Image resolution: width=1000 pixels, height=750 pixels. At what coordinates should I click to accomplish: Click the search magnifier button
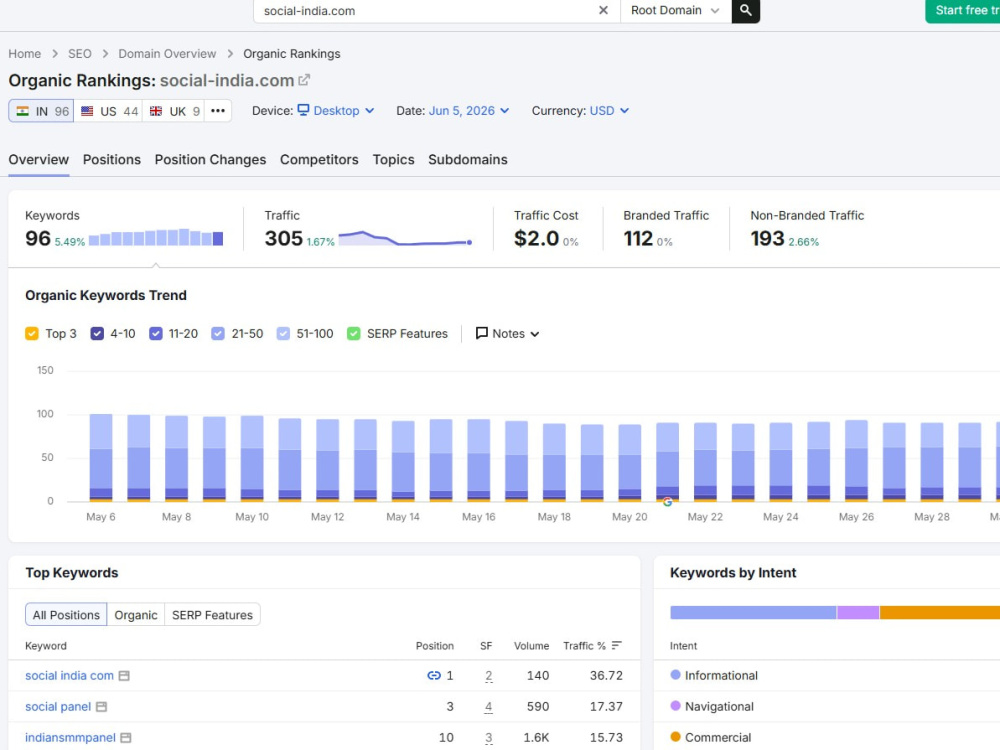tap(746, 10)
